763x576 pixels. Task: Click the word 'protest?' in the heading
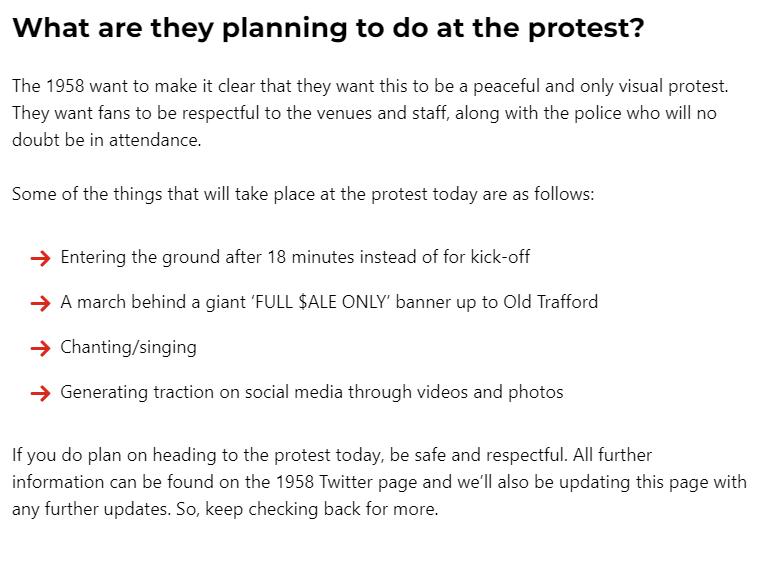coord(586,29)
